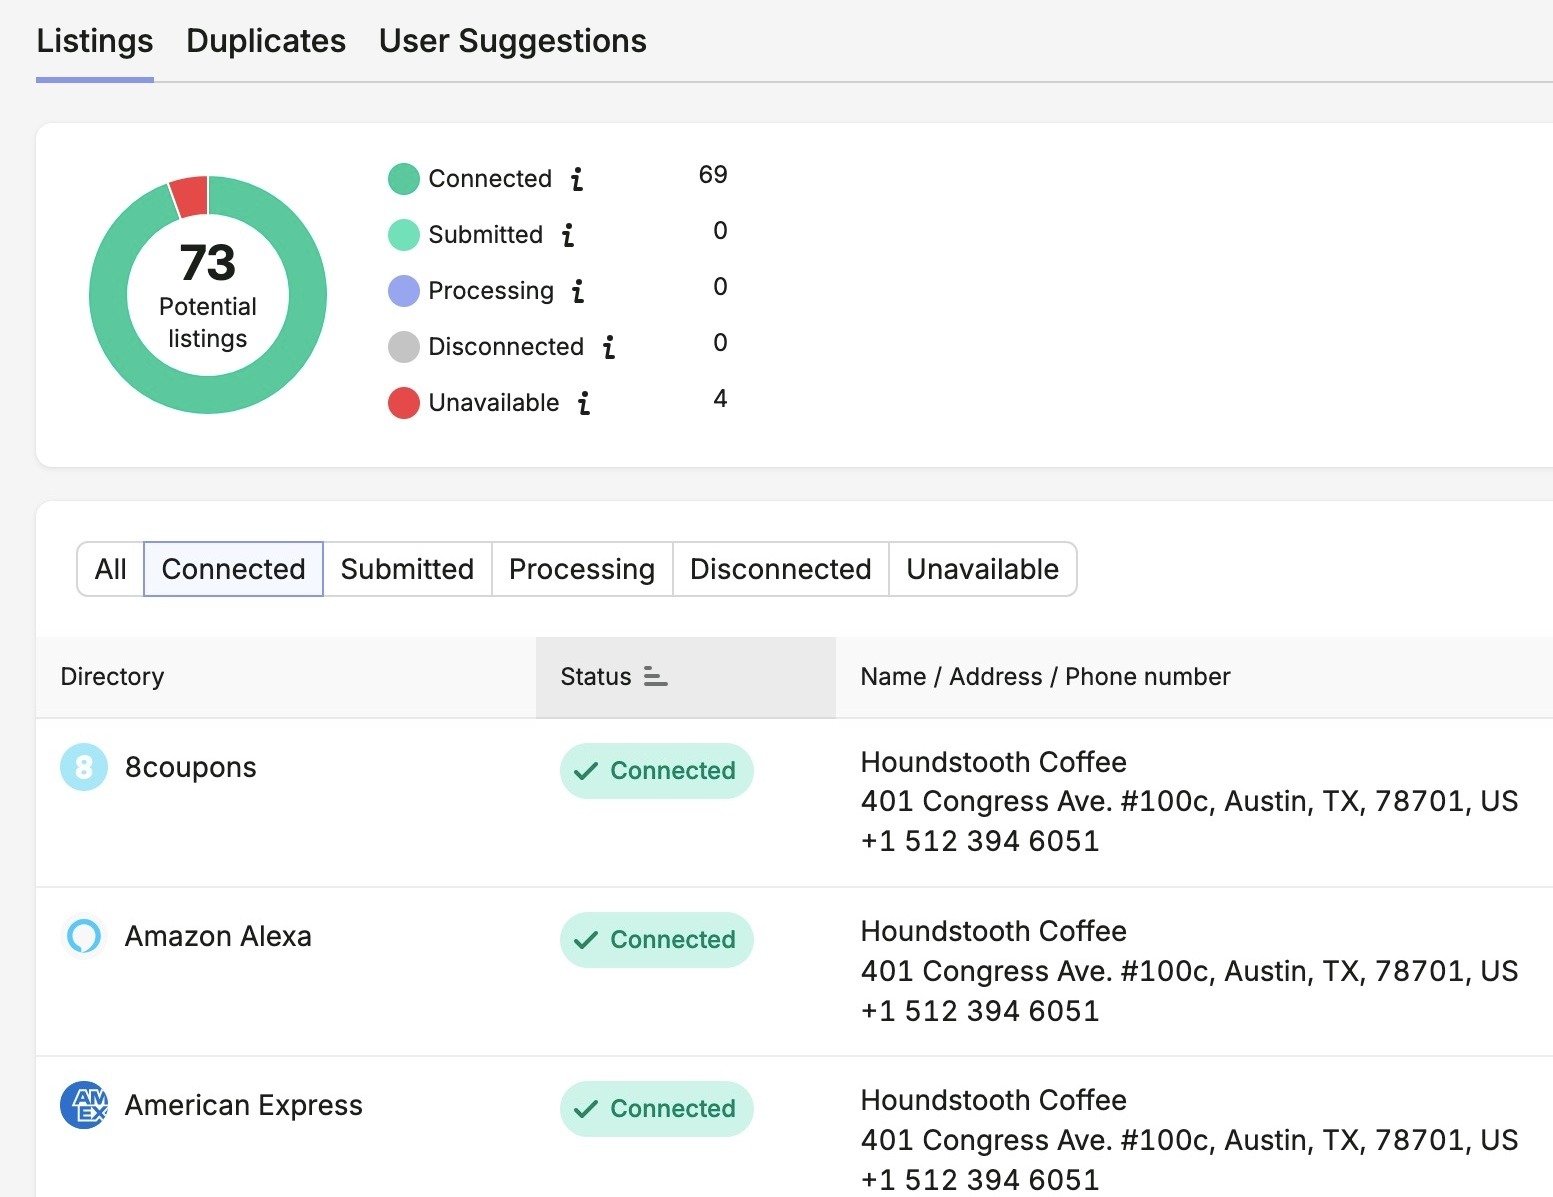Open the Processing info icon
The height and width of the screenshot is (1197, 1553).
coord(577,291)
